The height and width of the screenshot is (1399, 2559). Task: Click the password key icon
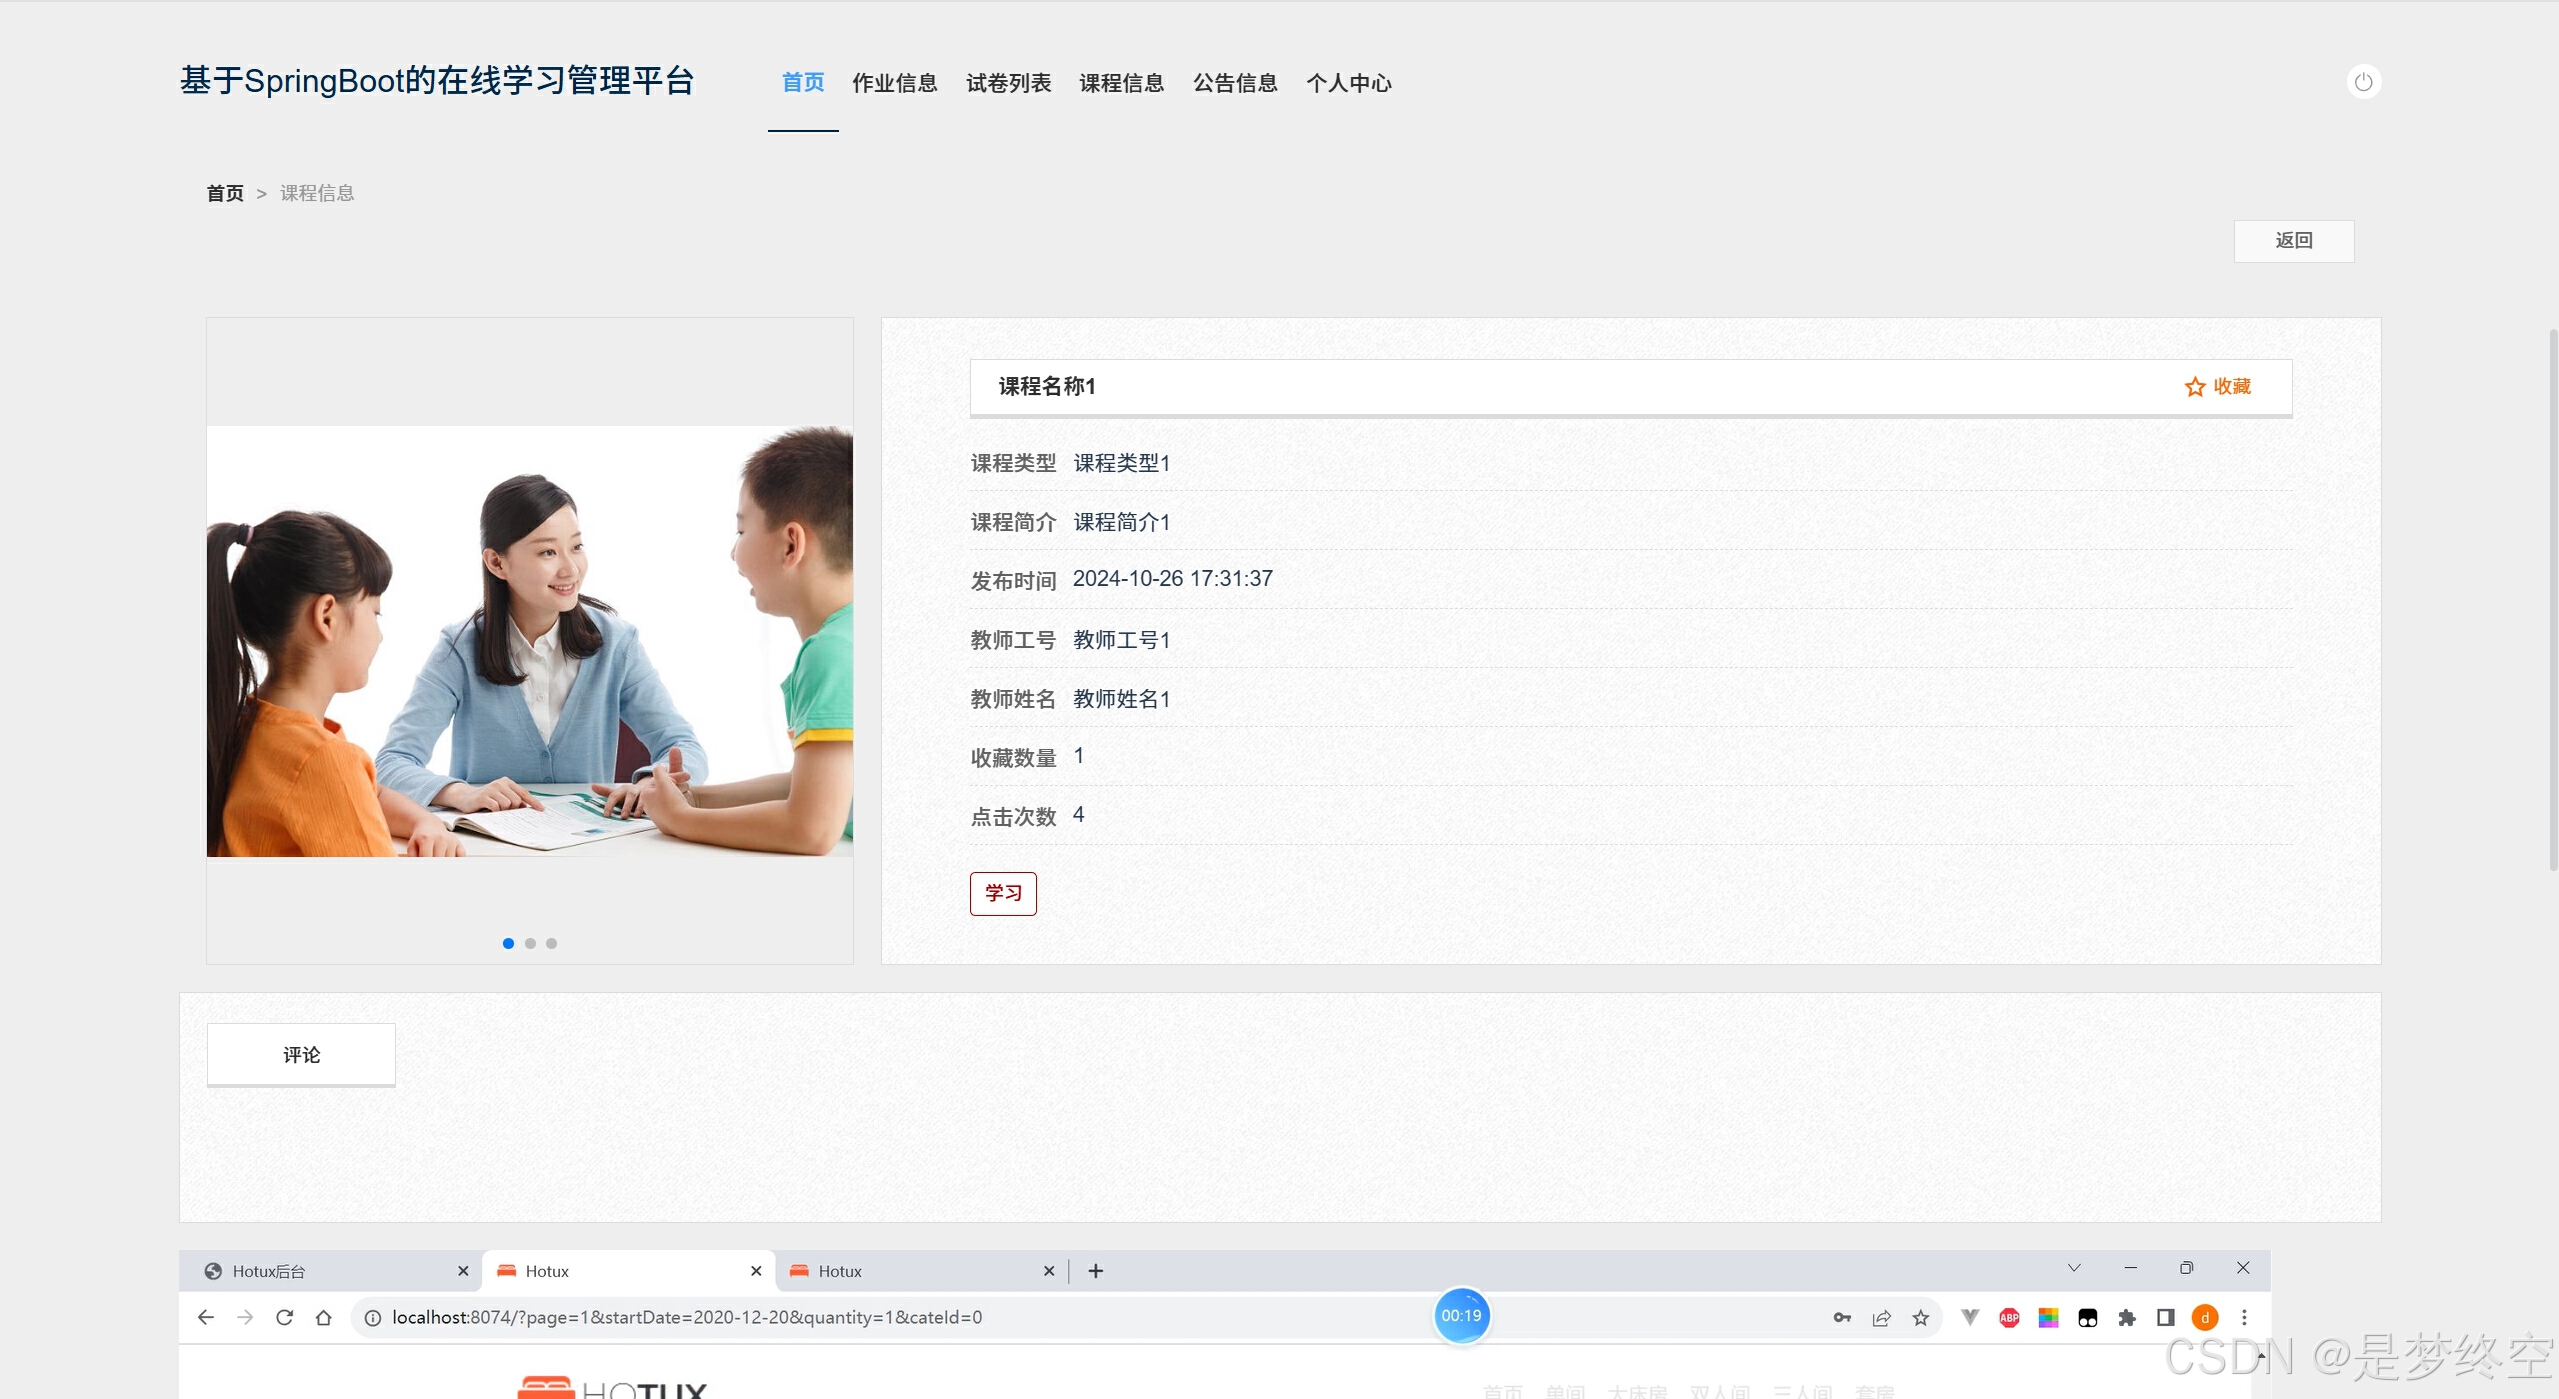point(1842,1317)
